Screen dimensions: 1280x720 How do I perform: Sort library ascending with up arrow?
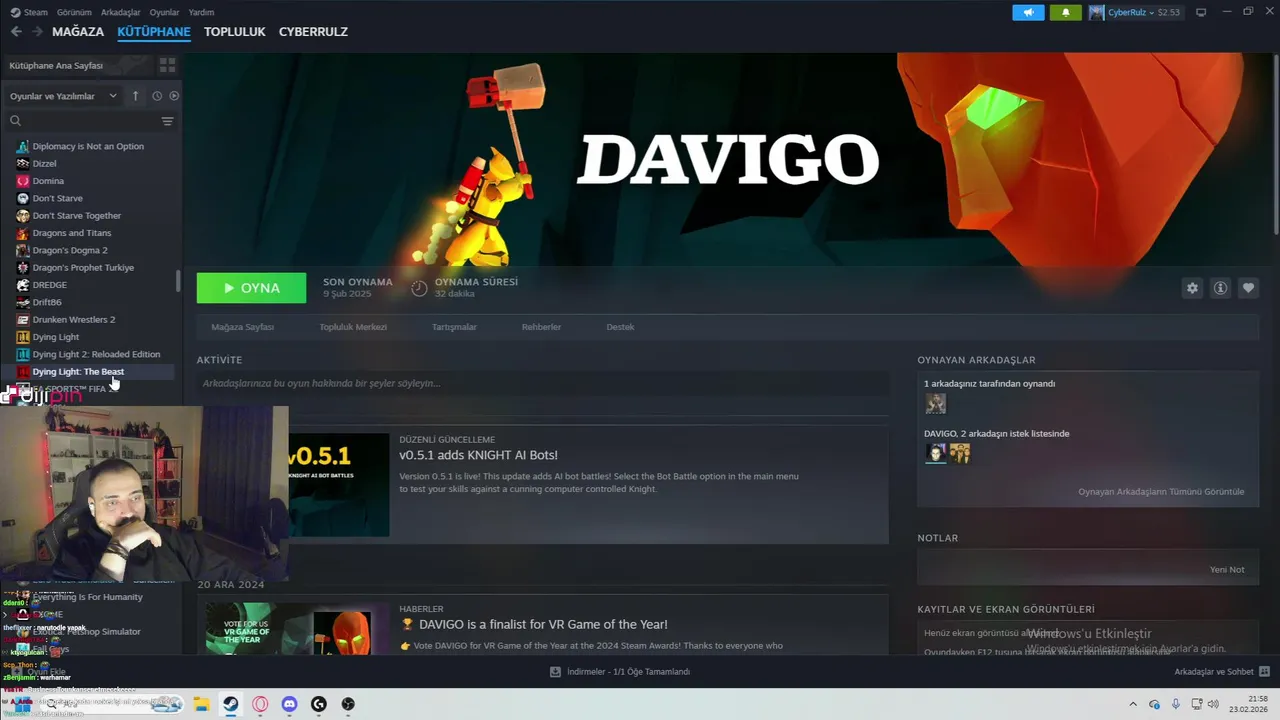(x=135, y=96)
